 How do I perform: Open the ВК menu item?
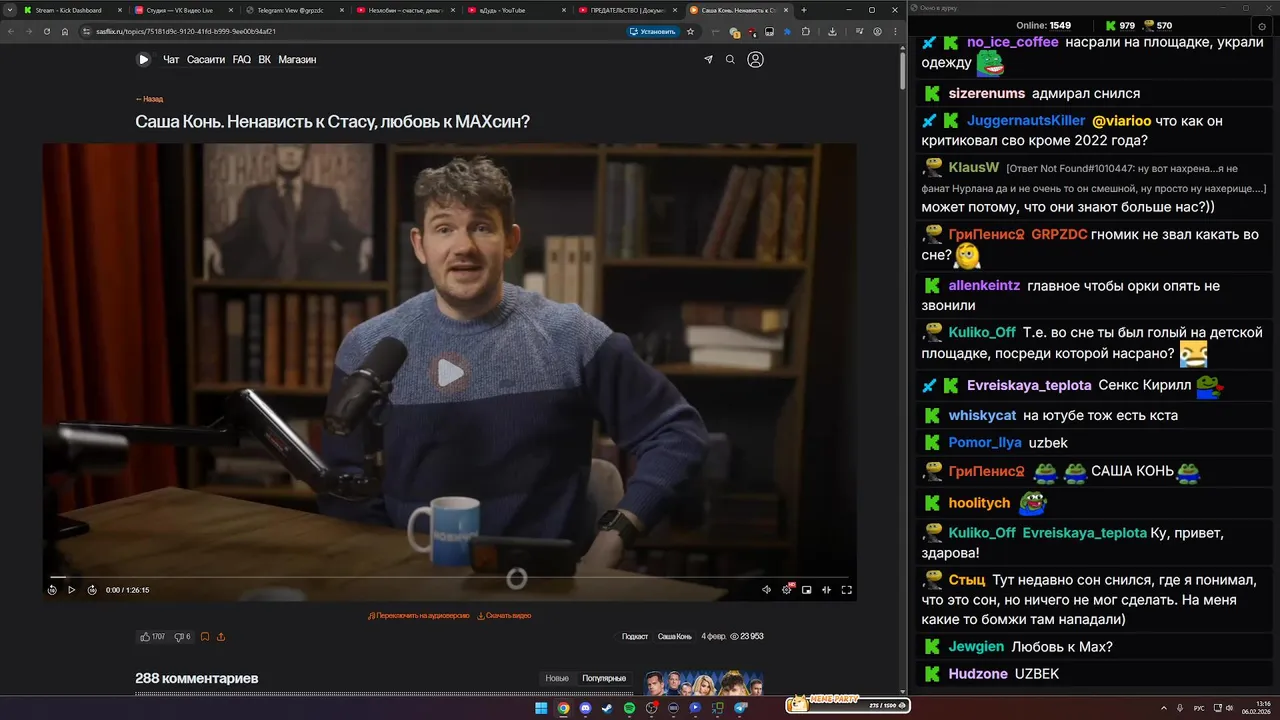tap(265, 60)
